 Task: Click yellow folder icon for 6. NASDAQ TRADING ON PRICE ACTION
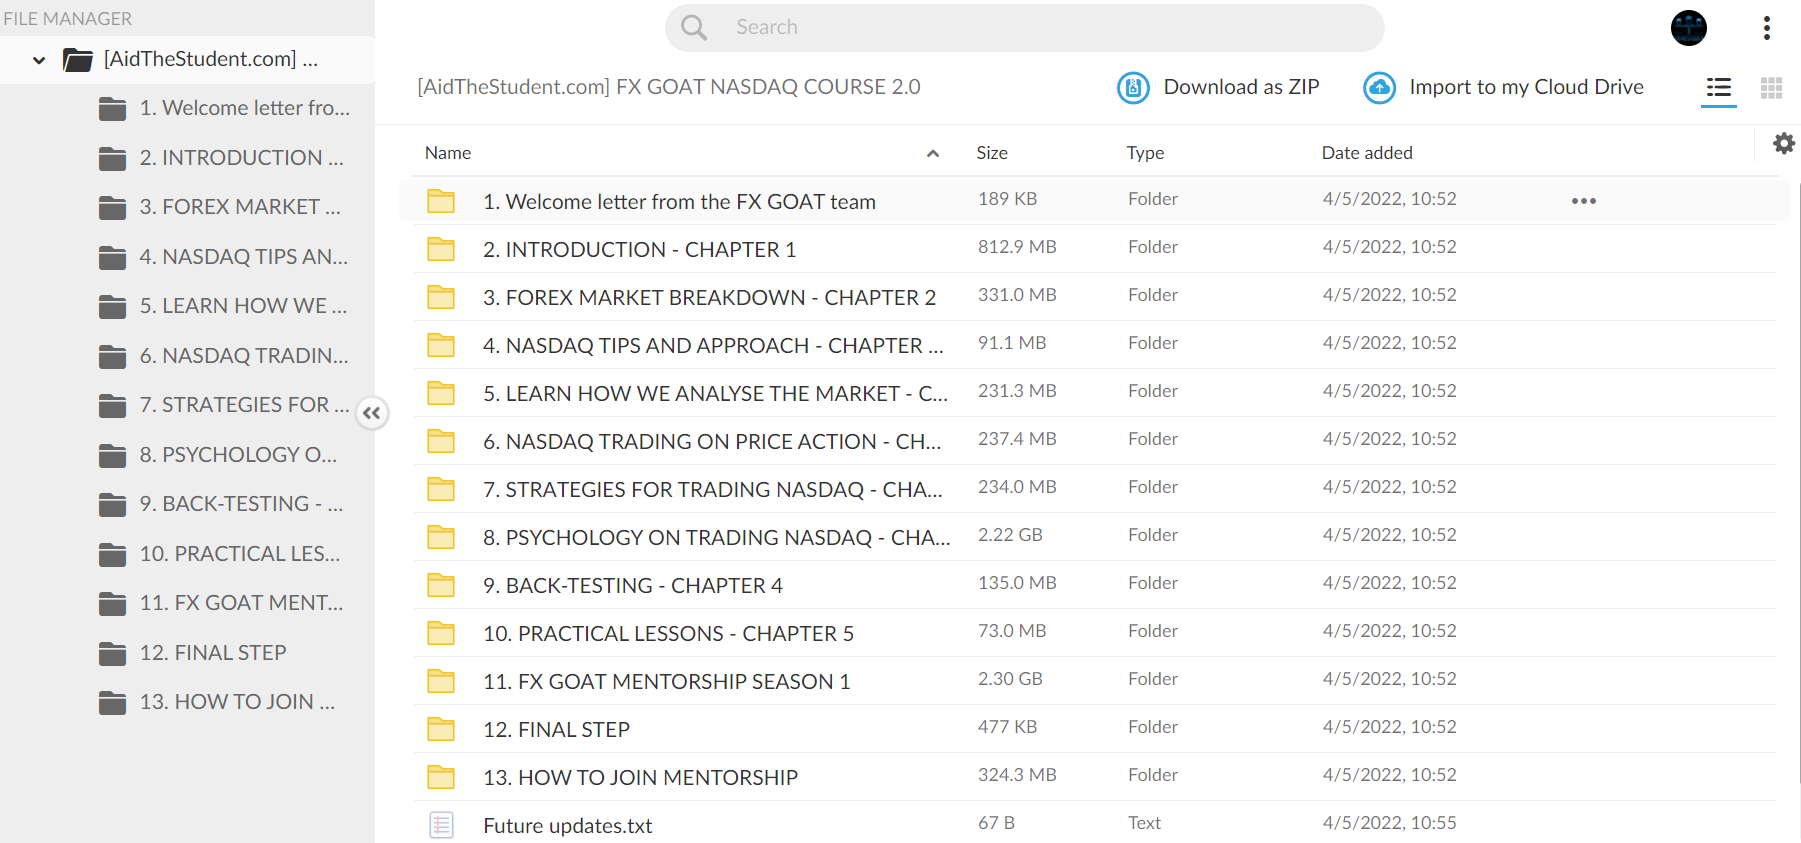[441, 441]
